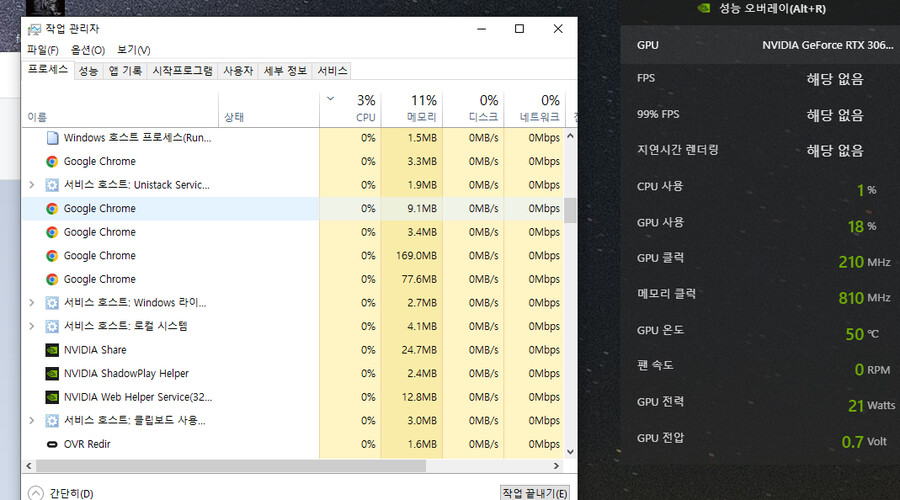Click the Chrome icon on the 9.1MB row
Image resolution: width=900 pixels, height=500 pixels.
coord(52,208)
